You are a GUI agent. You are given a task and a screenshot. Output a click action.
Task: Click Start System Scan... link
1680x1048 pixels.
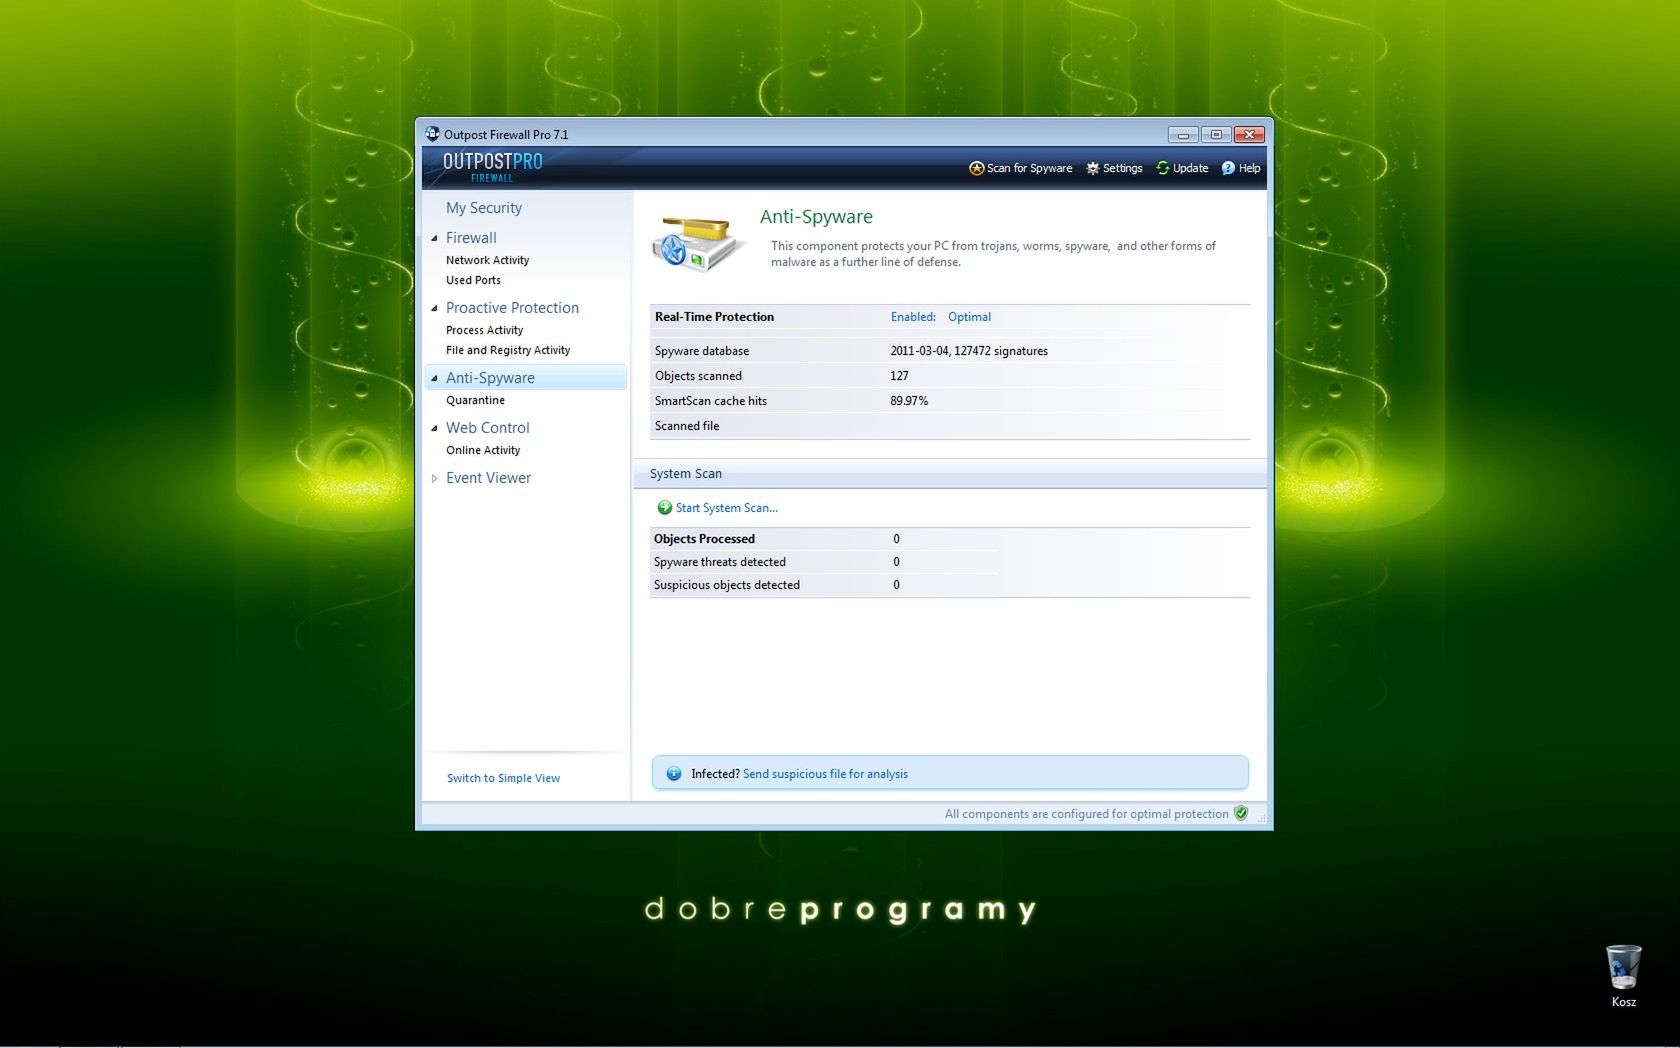(x=726, y=508)
